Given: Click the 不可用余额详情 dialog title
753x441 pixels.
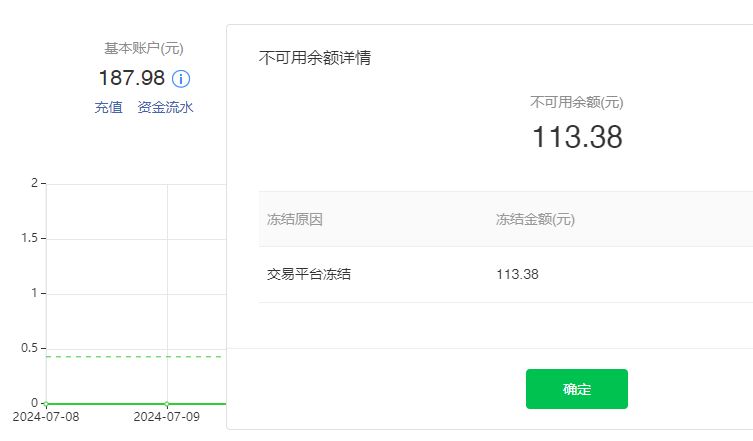Looking at the screenshot, I should click(315, 58).
